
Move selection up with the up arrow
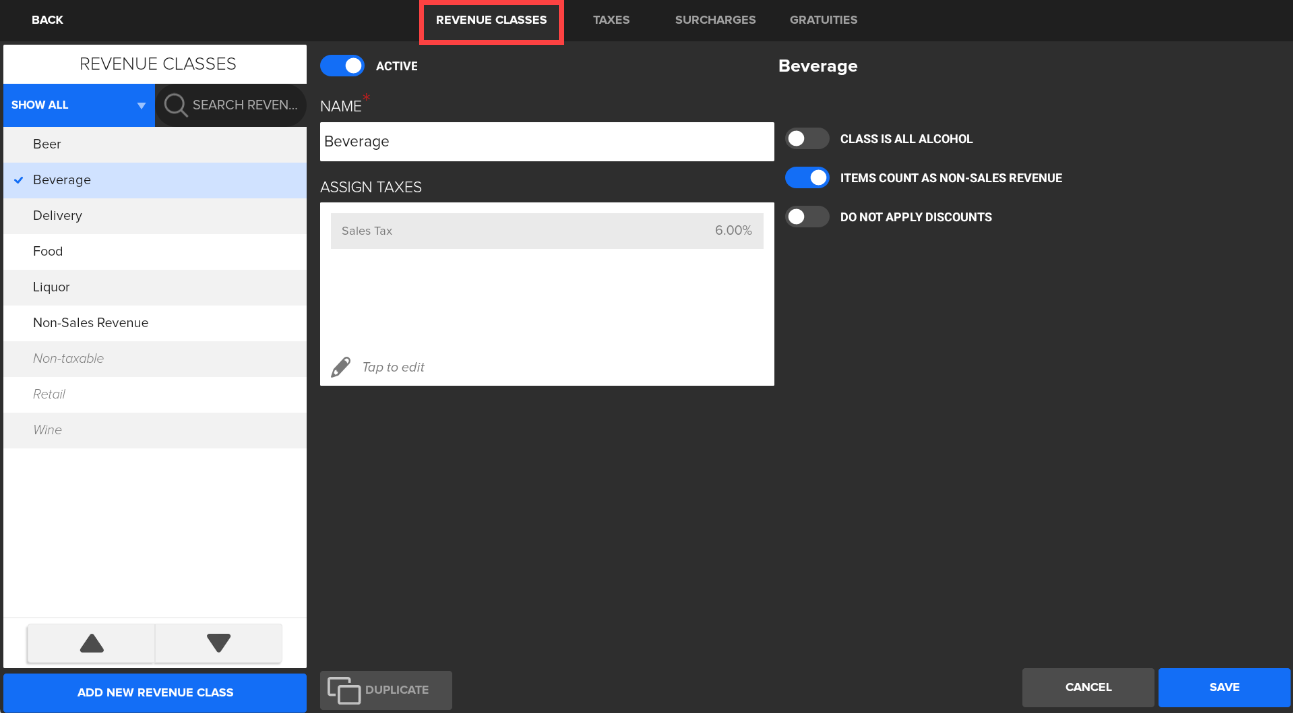pos(91,643)
